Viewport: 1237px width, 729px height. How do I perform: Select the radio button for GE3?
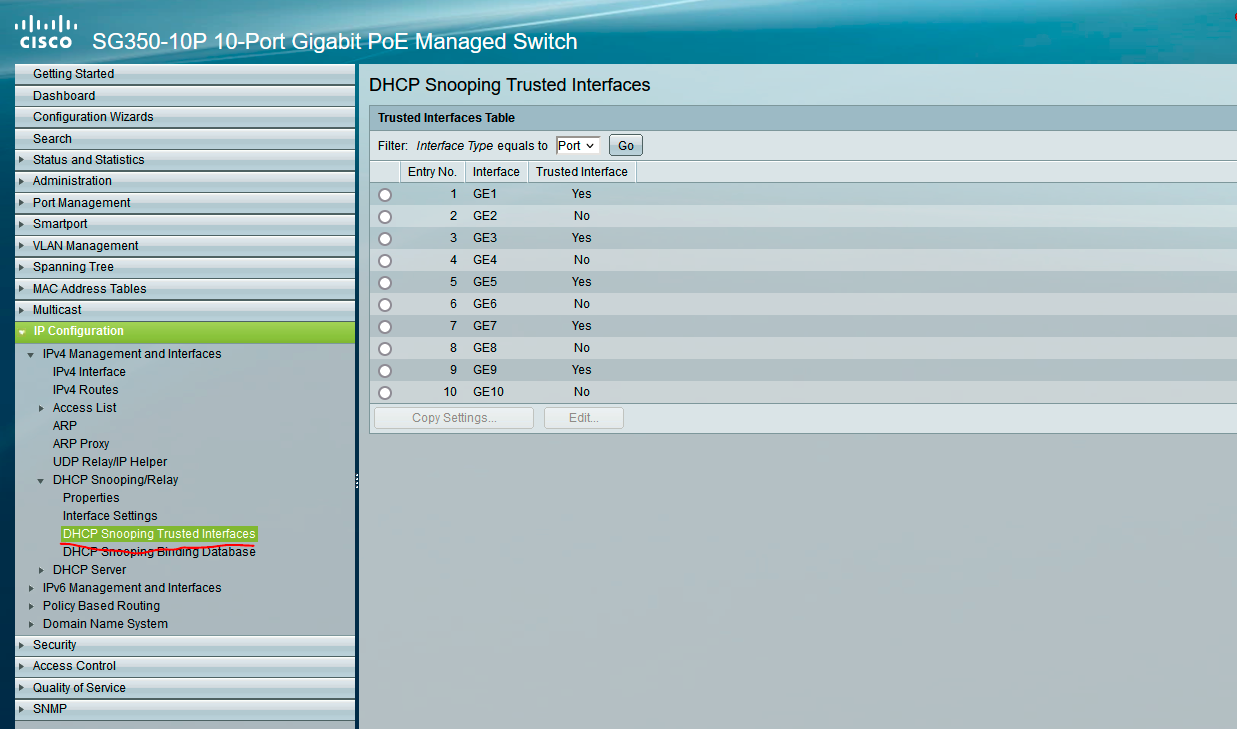coord(385,238)
